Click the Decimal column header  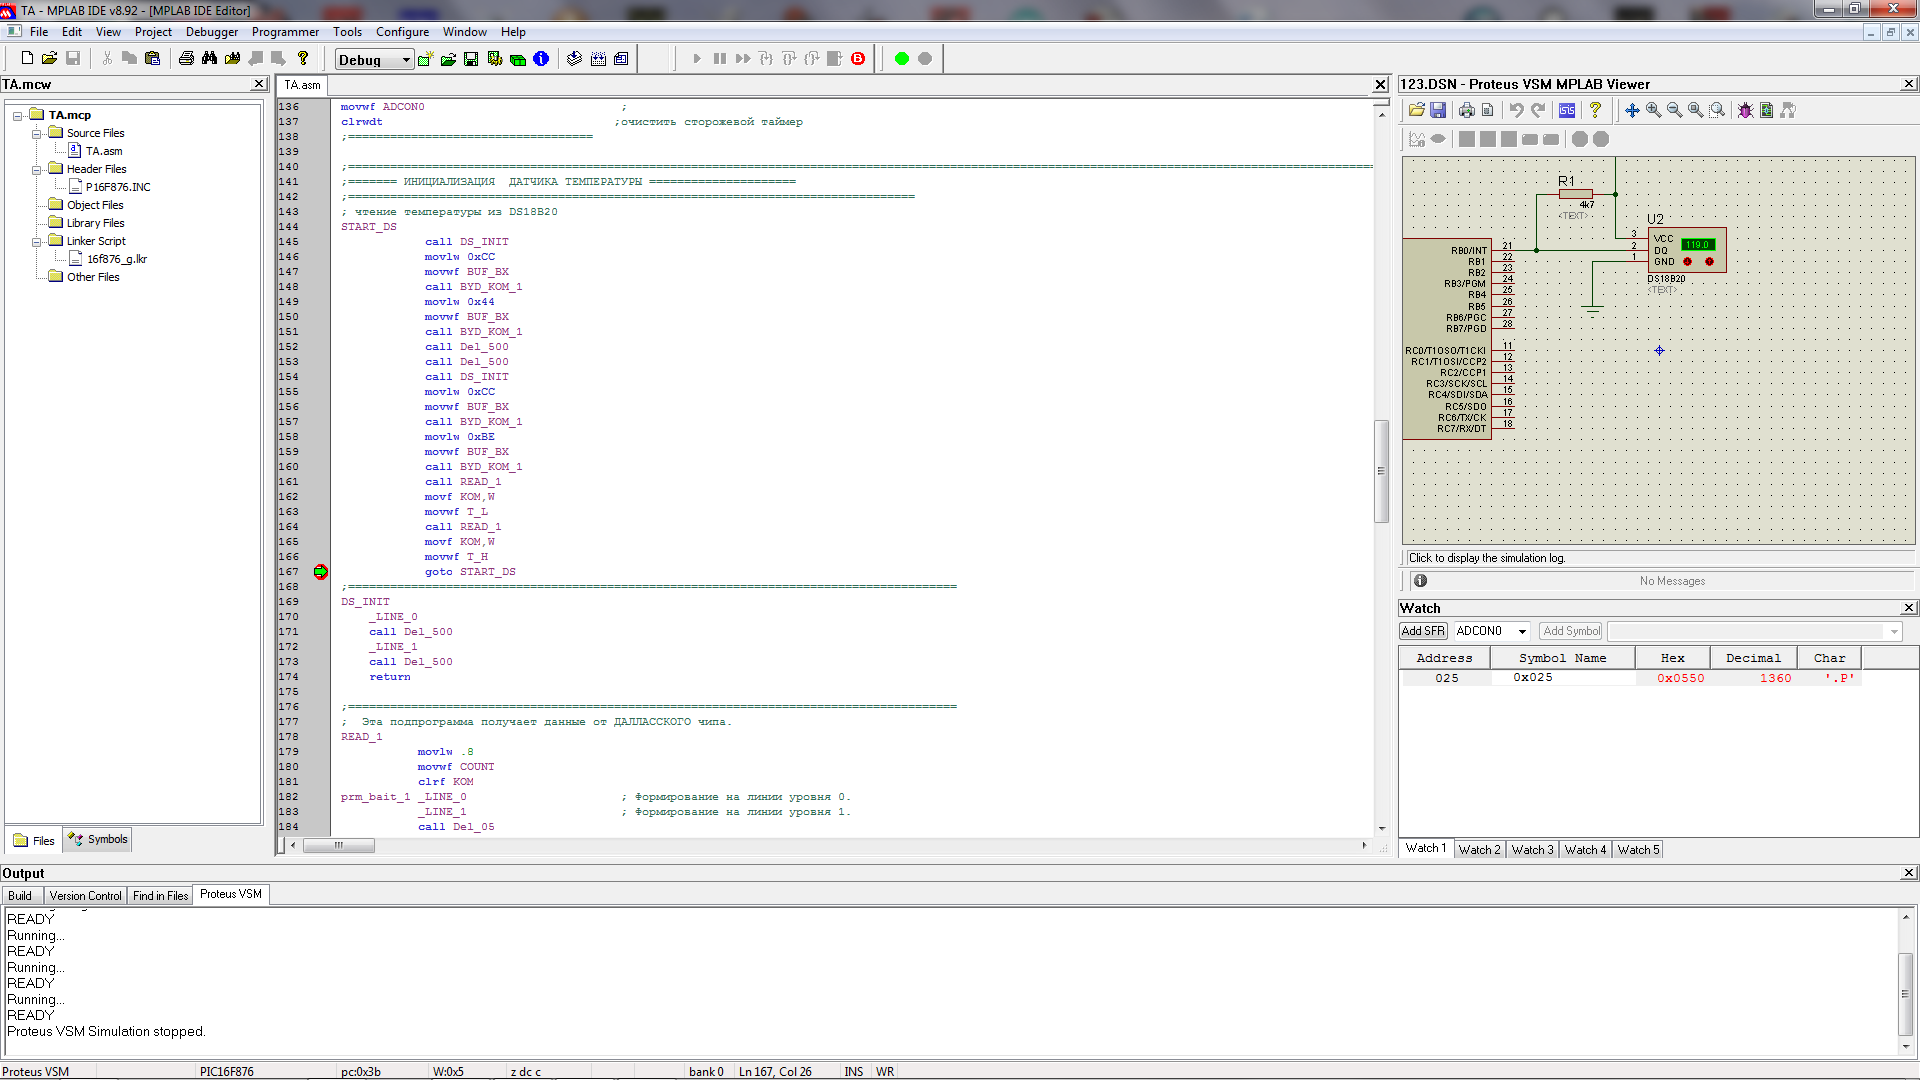tap(1753, 659)
